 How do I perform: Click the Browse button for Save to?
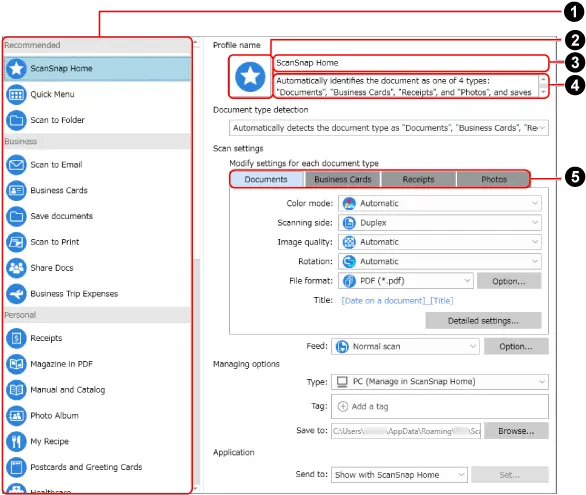(x=516, y=431)
